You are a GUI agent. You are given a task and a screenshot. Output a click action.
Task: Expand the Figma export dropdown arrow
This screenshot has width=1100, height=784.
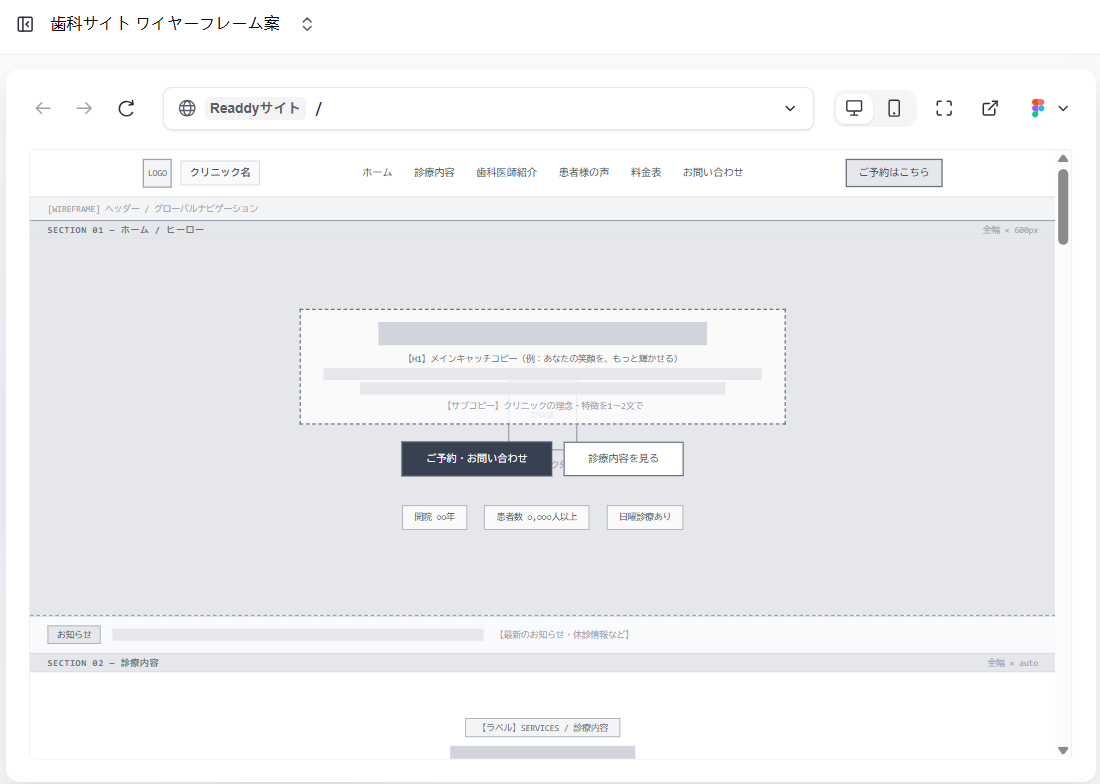click(x=1063, y=109)
